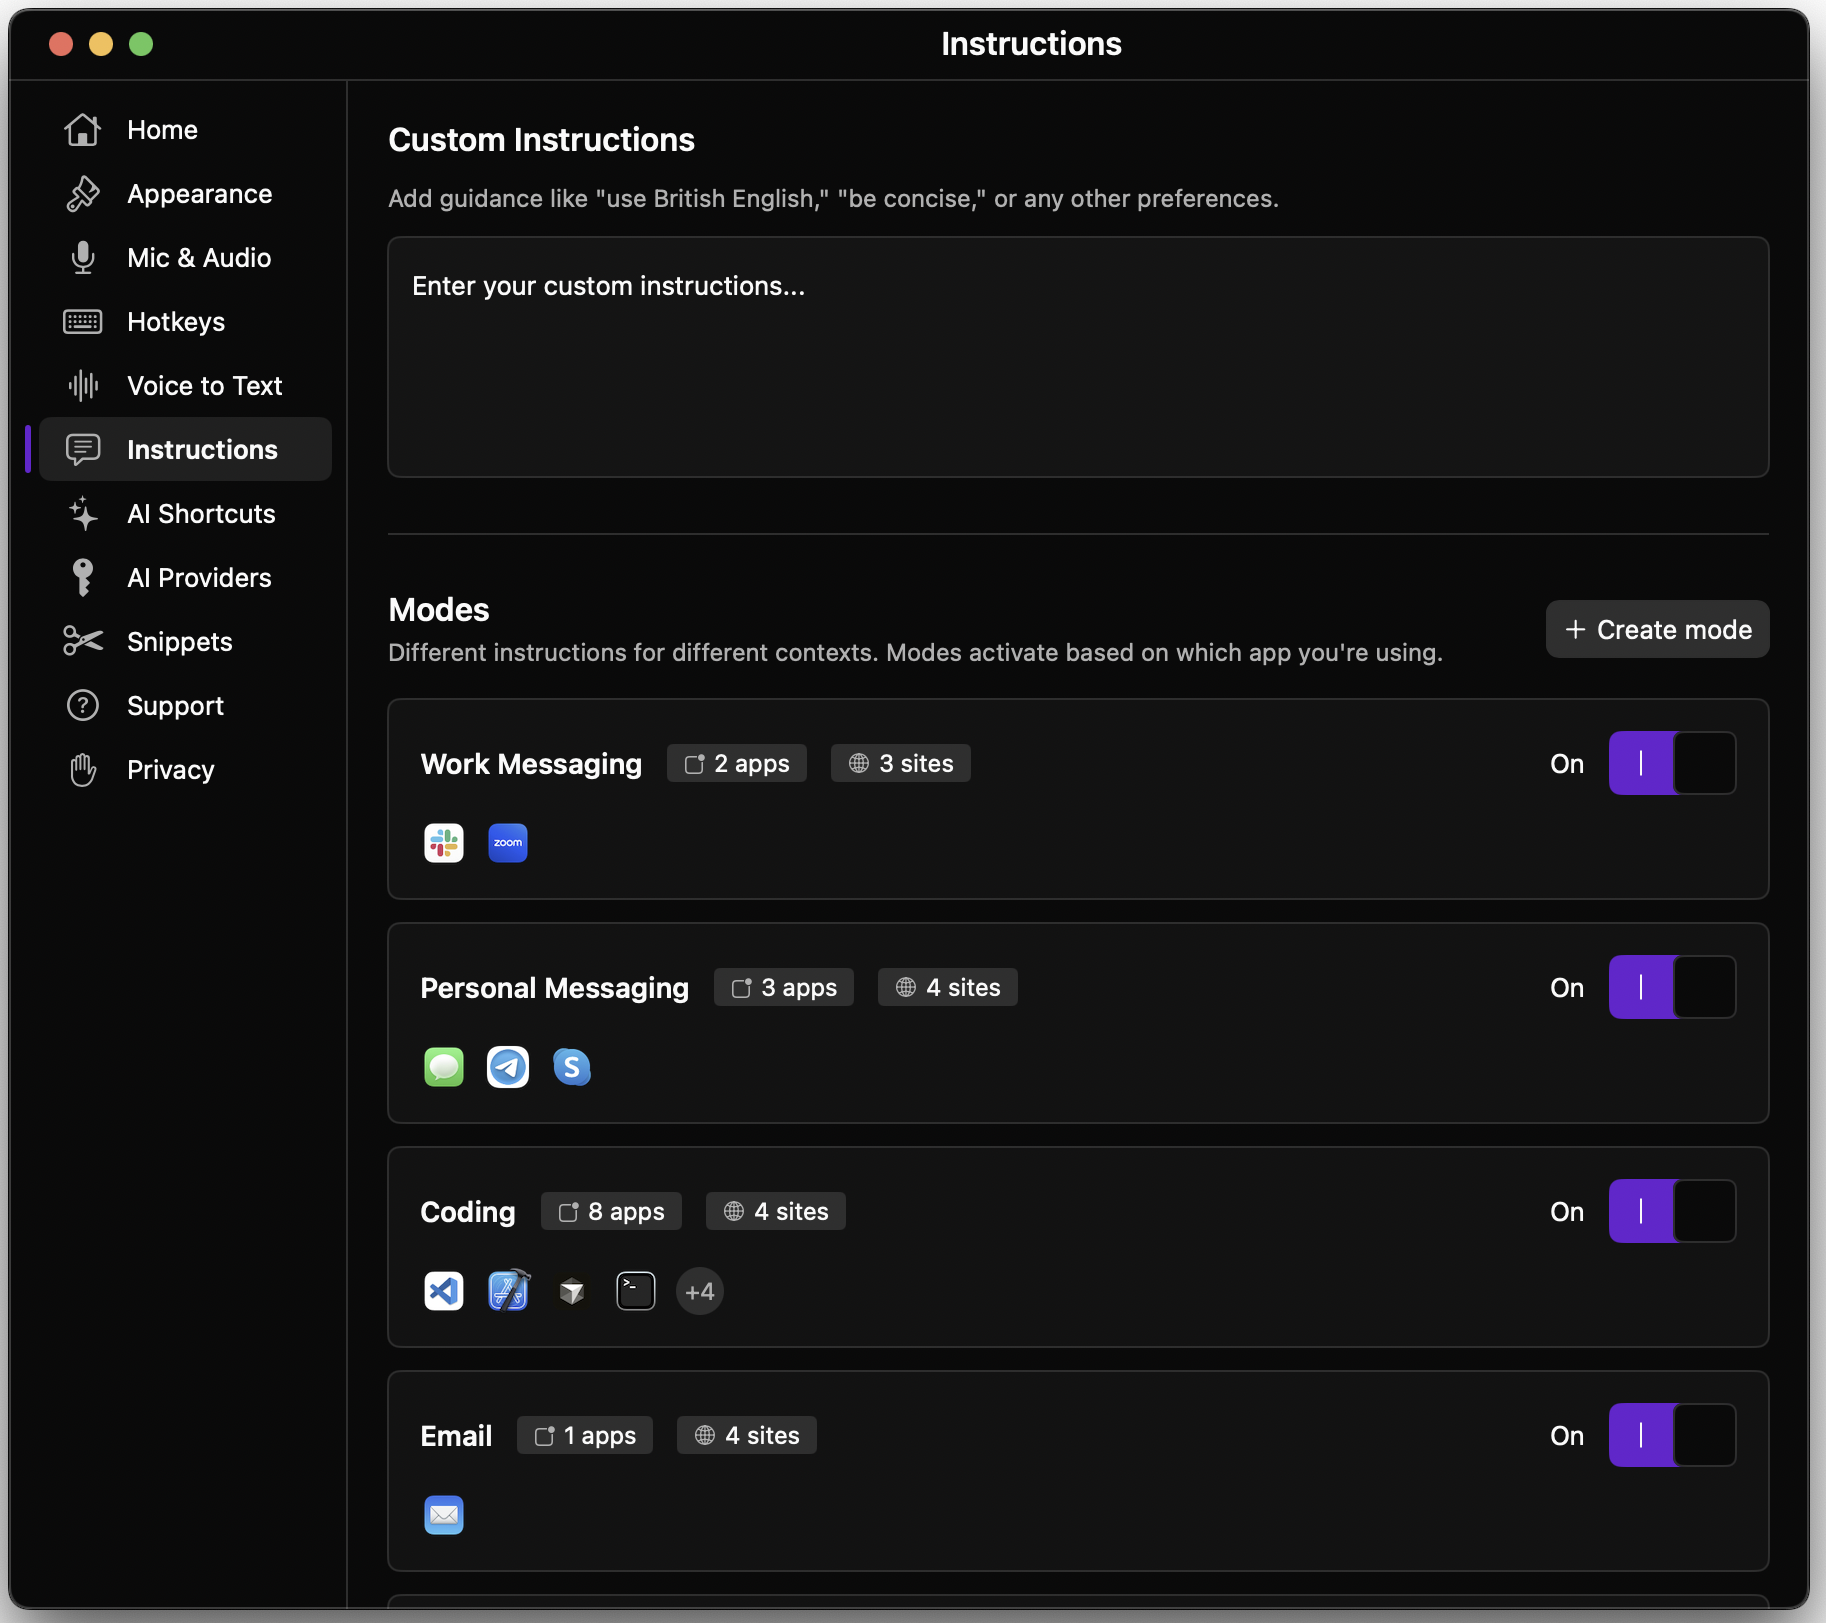The image size is (1826, 1623).
Task: Select the Zoom app icon in Work Messaging
Action: (507, 843)
